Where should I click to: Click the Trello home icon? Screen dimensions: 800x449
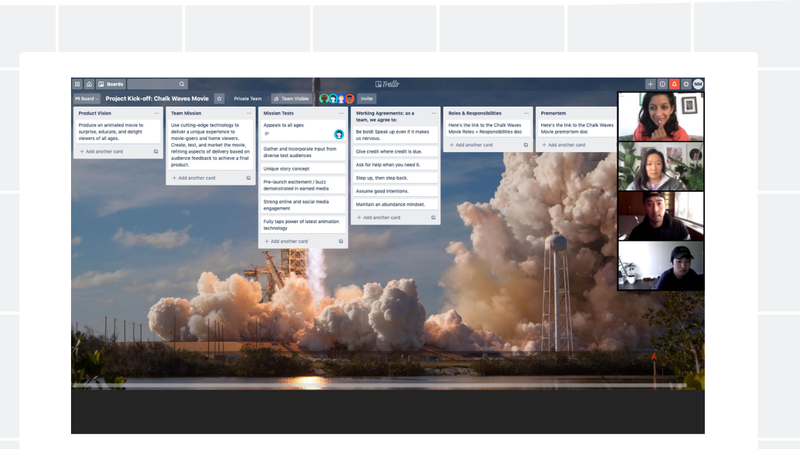coord(89,84)
